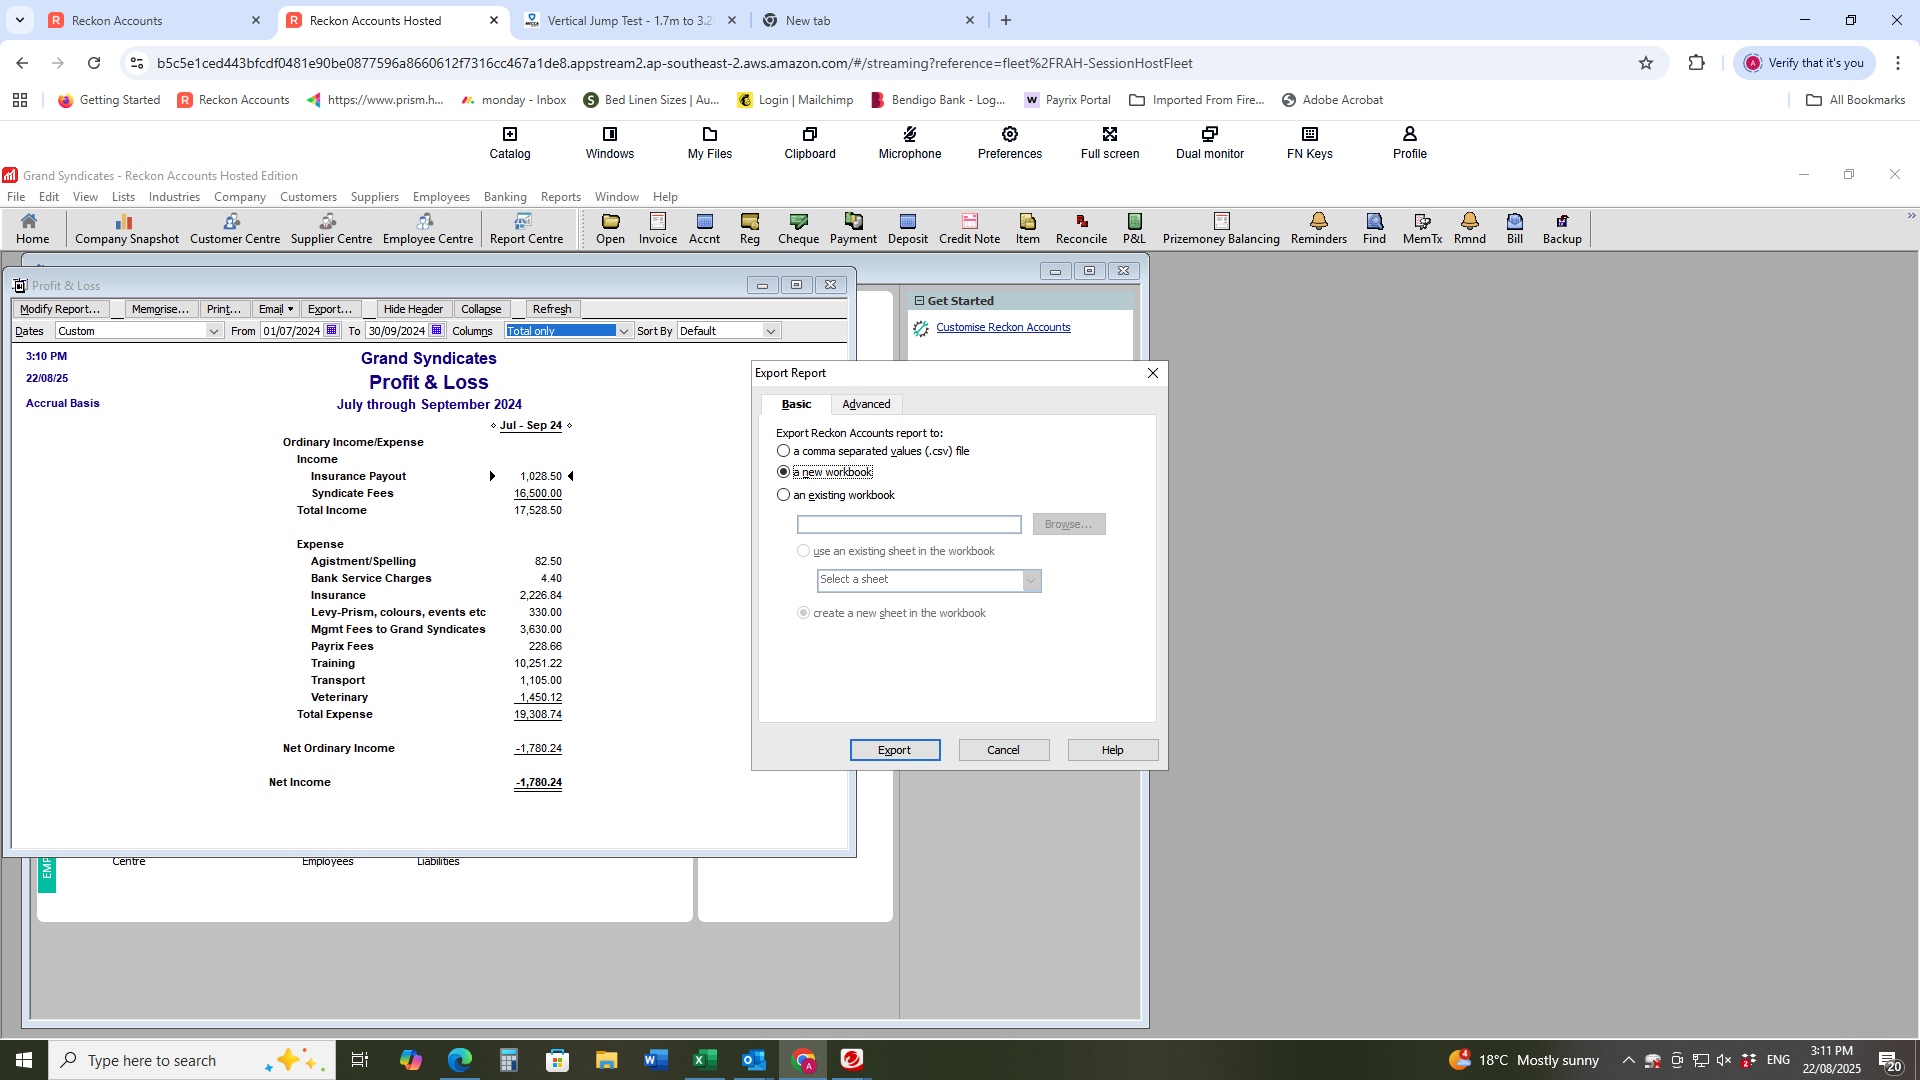This screenshot has width=1920, height=1080.
Task: Collapse the Get Started panel
Action: click(919, 301)
